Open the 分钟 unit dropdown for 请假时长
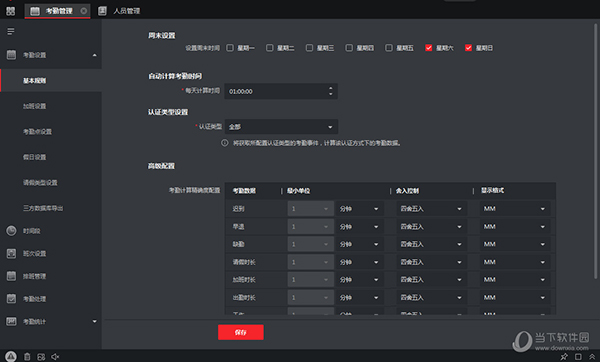This screenshot has height=362, width=600. pyautogui.click(x=359, y=262)
